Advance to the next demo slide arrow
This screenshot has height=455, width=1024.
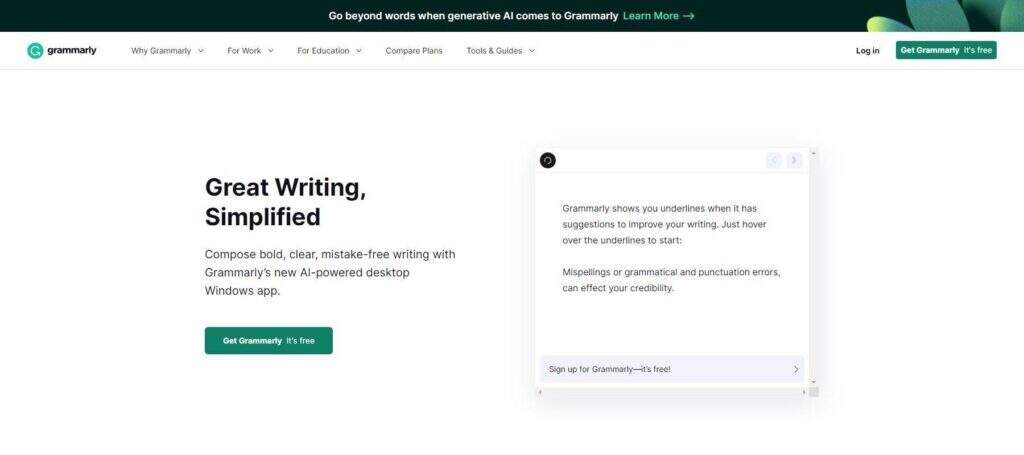[x=794, y=160]
